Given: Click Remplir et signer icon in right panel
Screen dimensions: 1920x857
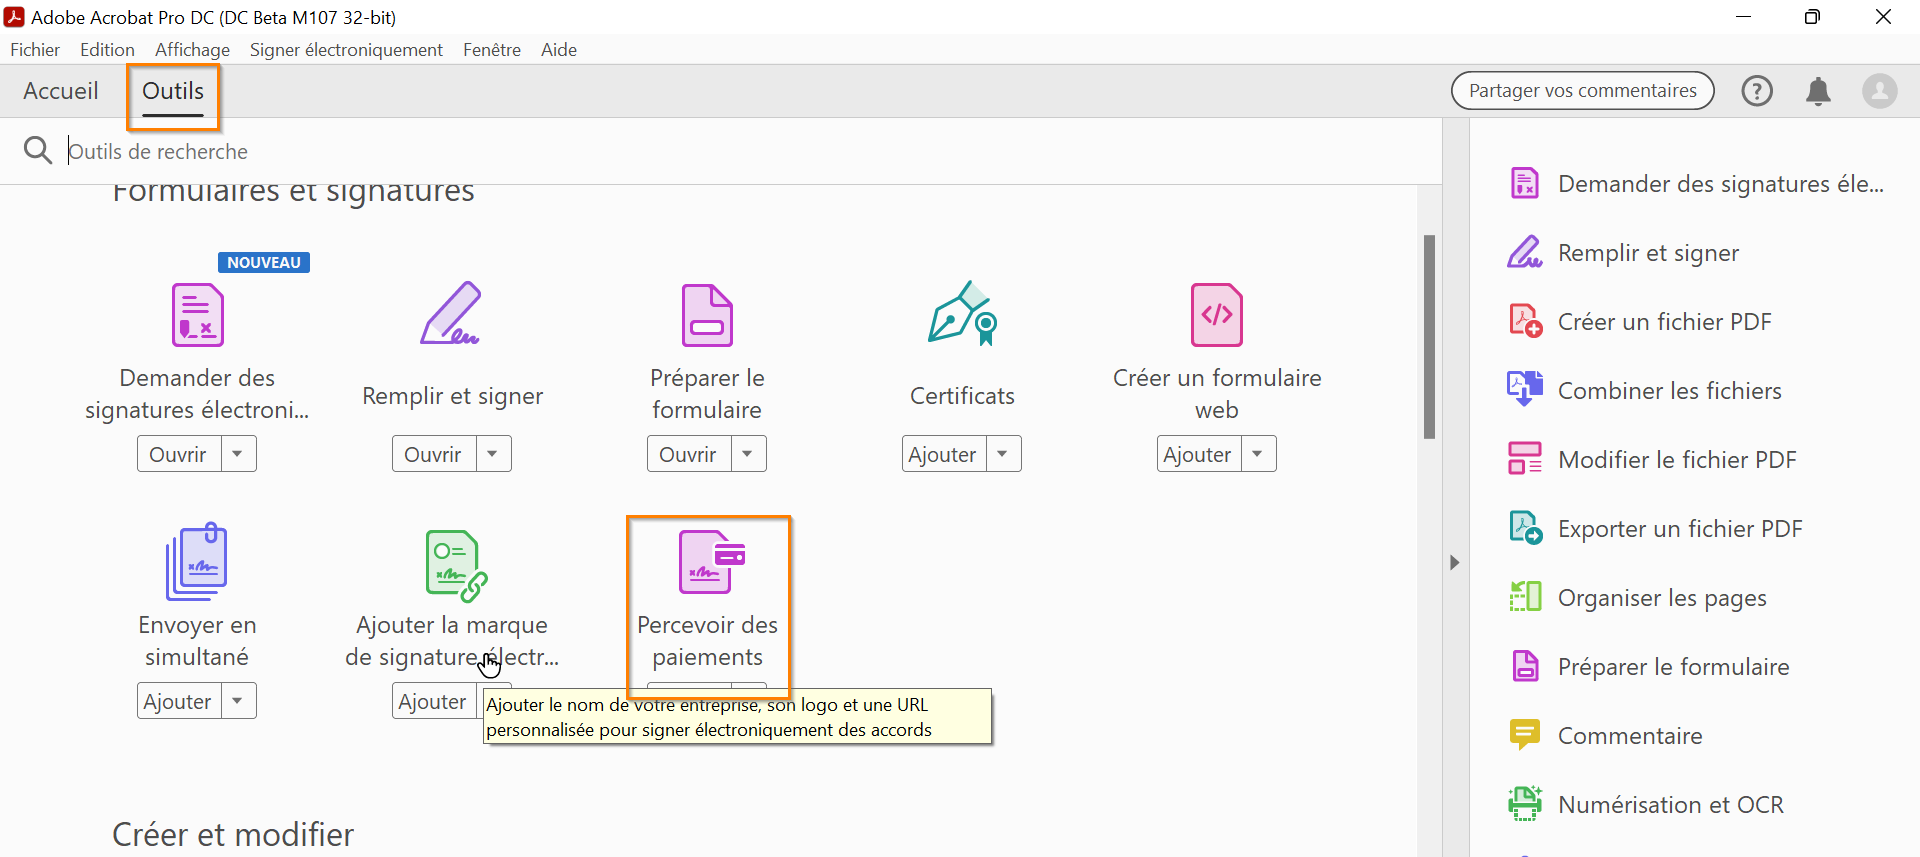Looking at the screenshot, I should point(1525,252).
